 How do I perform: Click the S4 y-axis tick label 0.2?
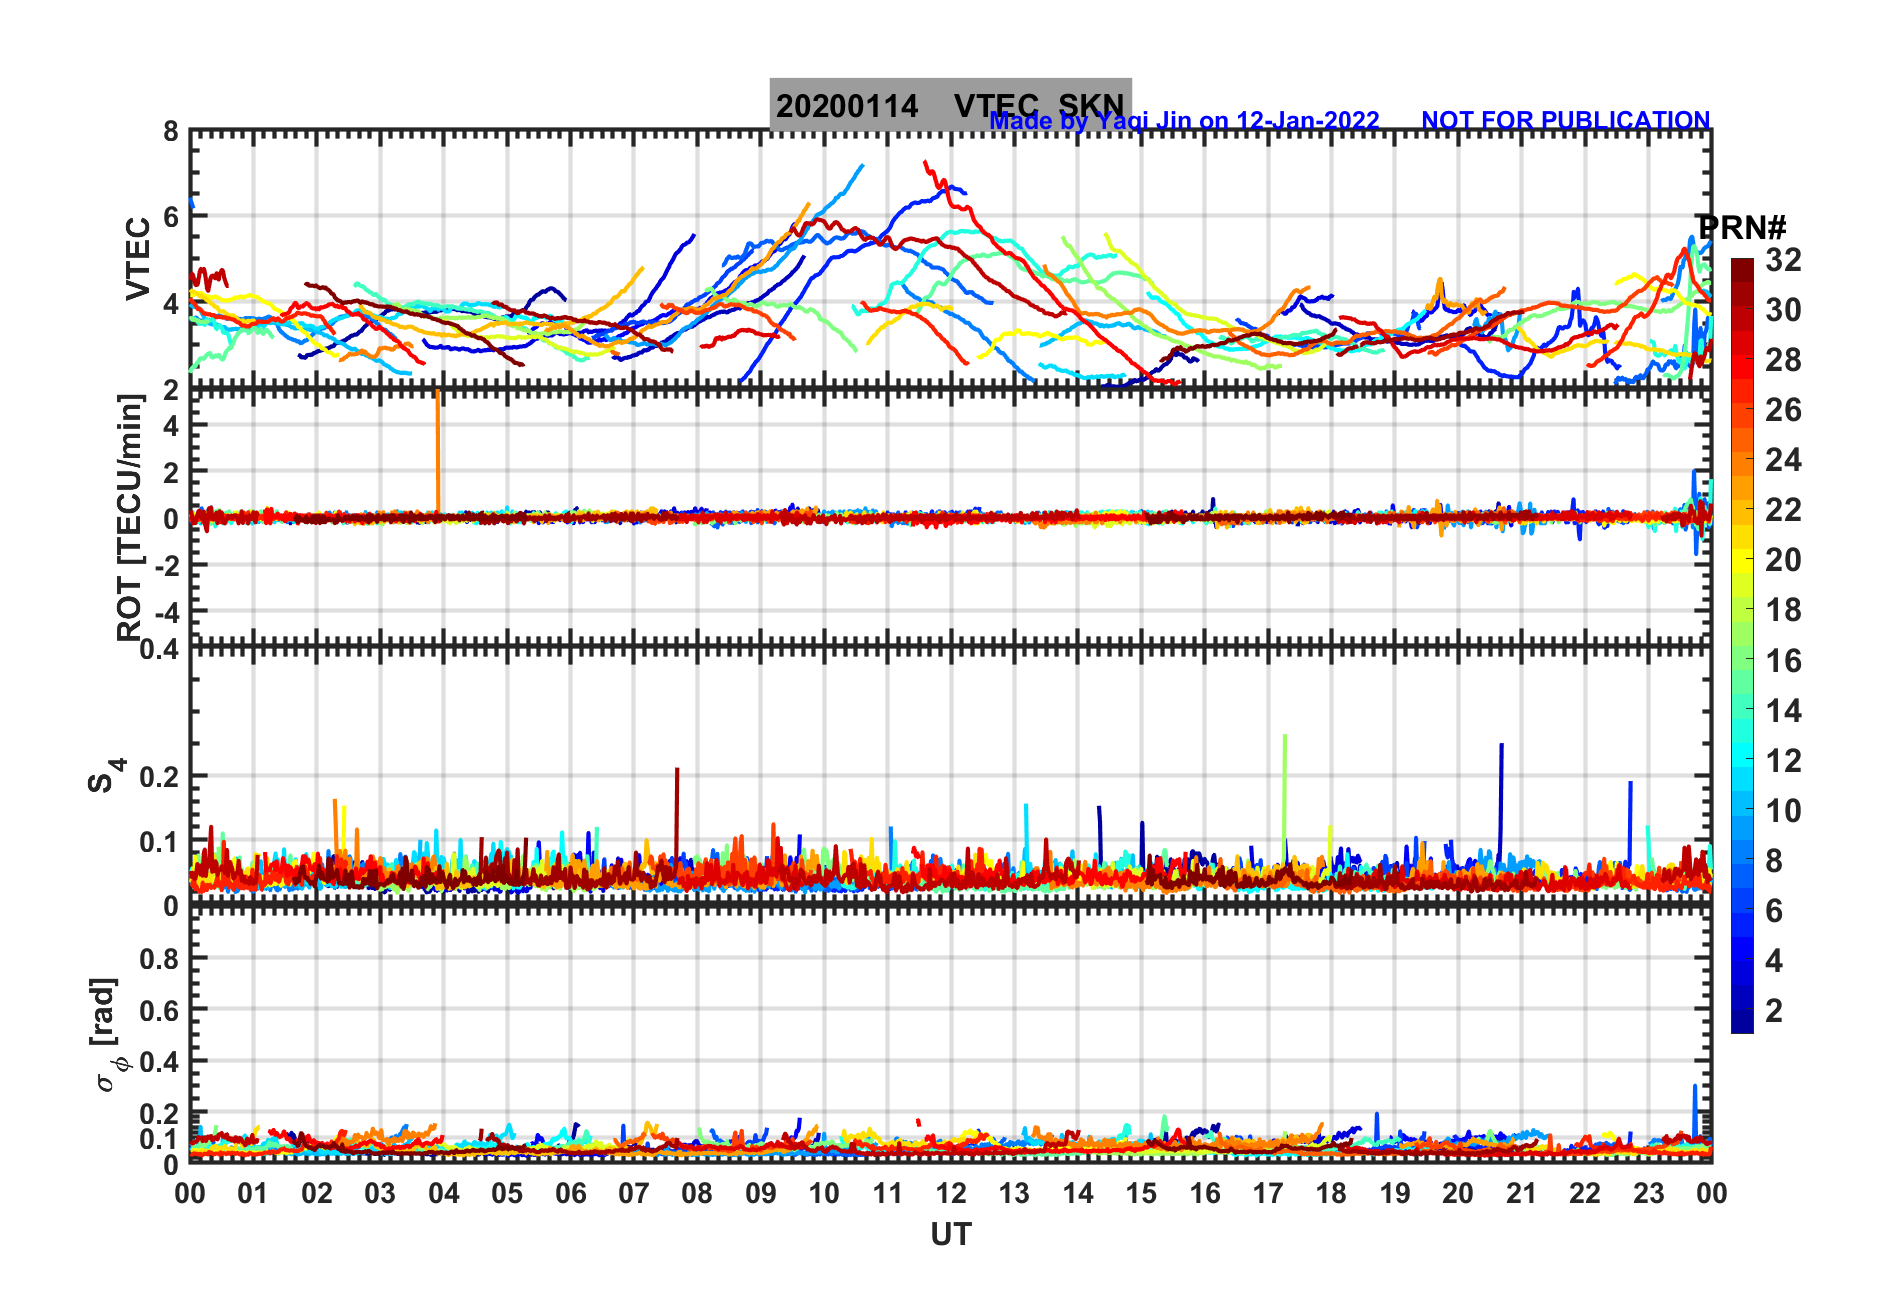point(159,777)
